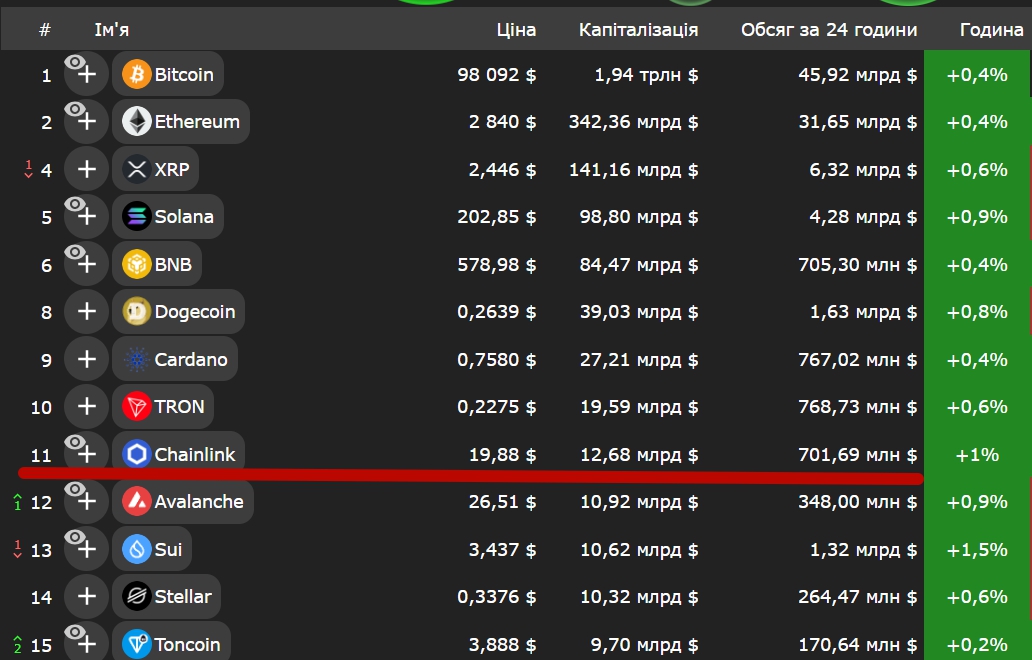
Task: Click Chainlink capitalization 12,68 млрд $
Action: click(x=639, y=455)
